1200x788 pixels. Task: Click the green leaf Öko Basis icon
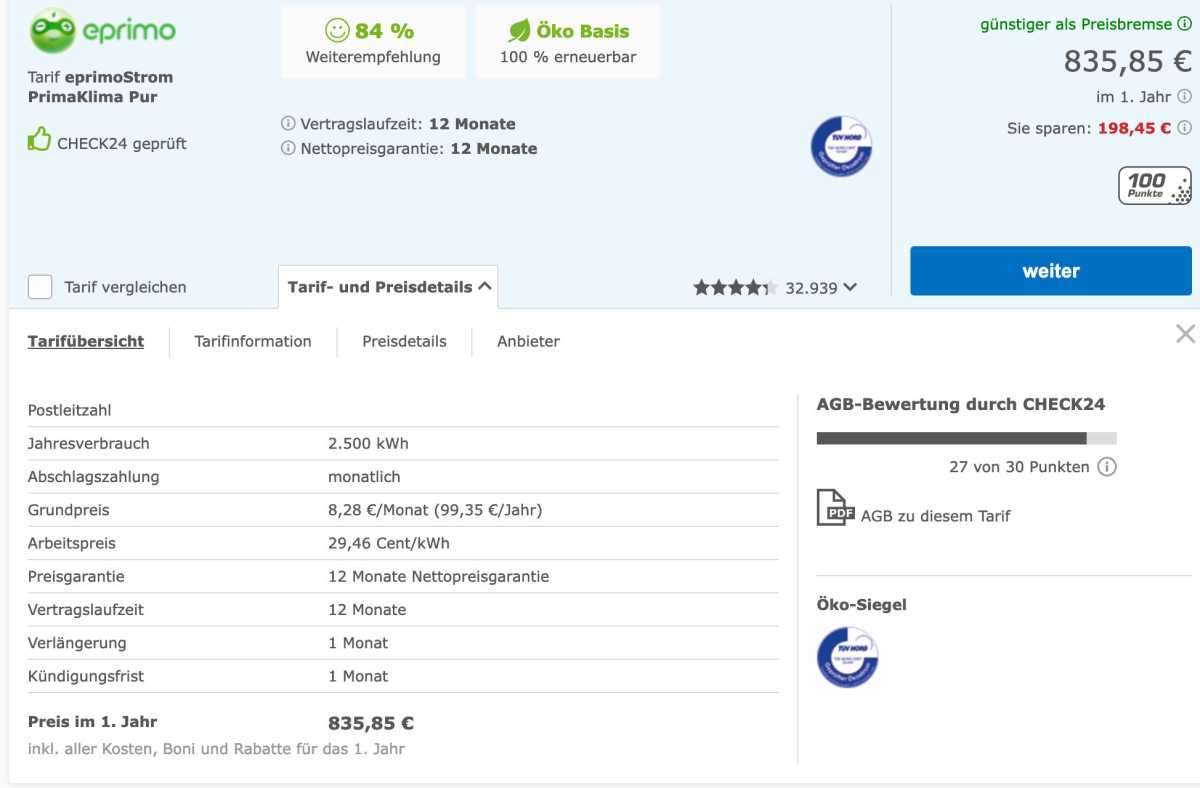tap(519, 31)
